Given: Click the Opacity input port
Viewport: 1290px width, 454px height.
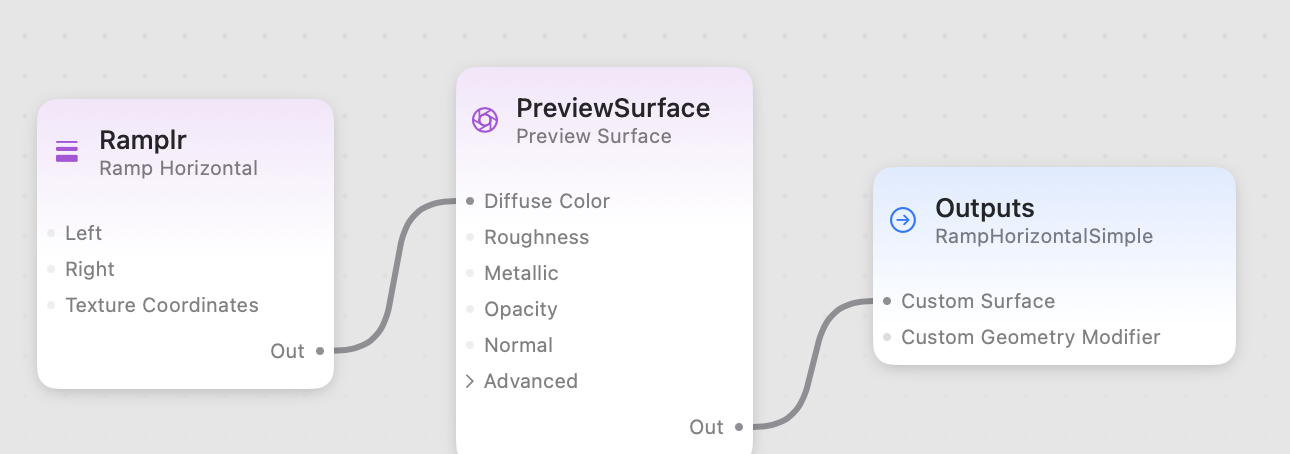Looking at the screenshot, I should tap(470, 309).
